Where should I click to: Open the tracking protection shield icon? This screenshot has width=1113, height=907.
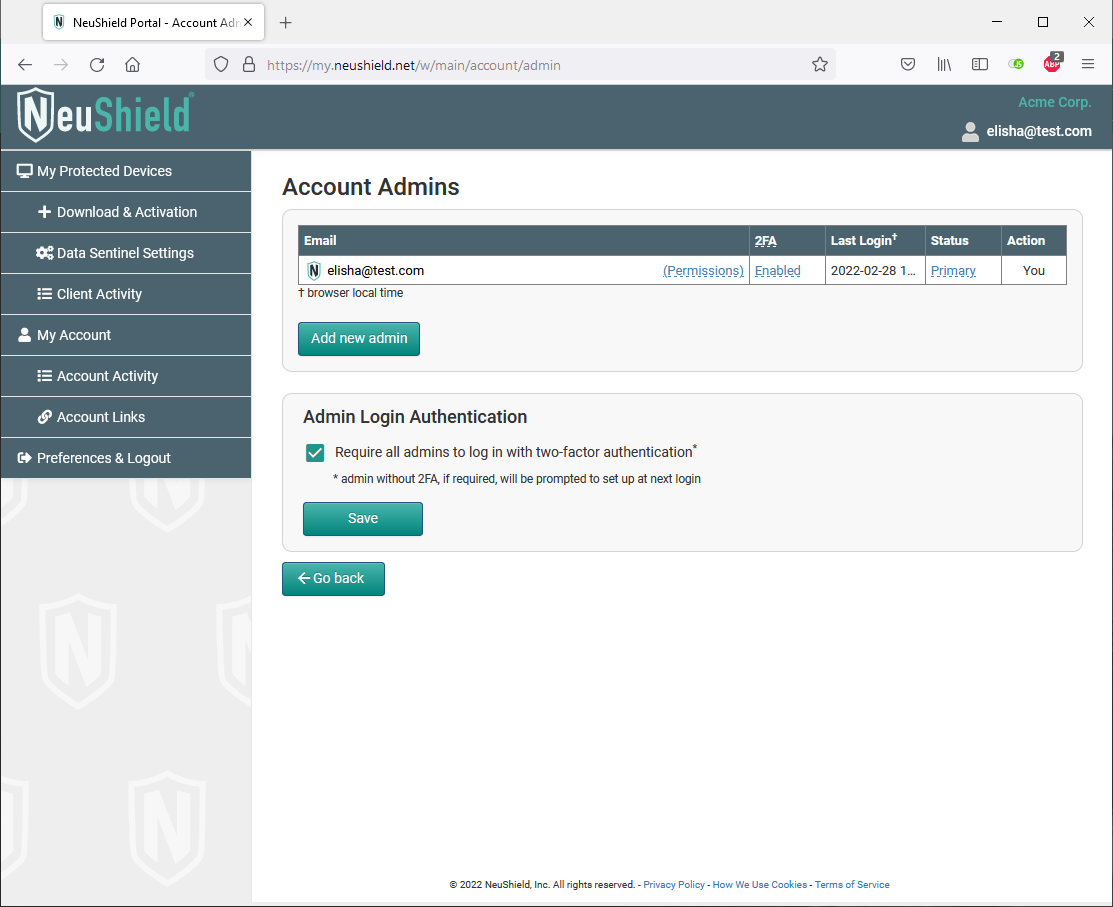pos(221,65)
